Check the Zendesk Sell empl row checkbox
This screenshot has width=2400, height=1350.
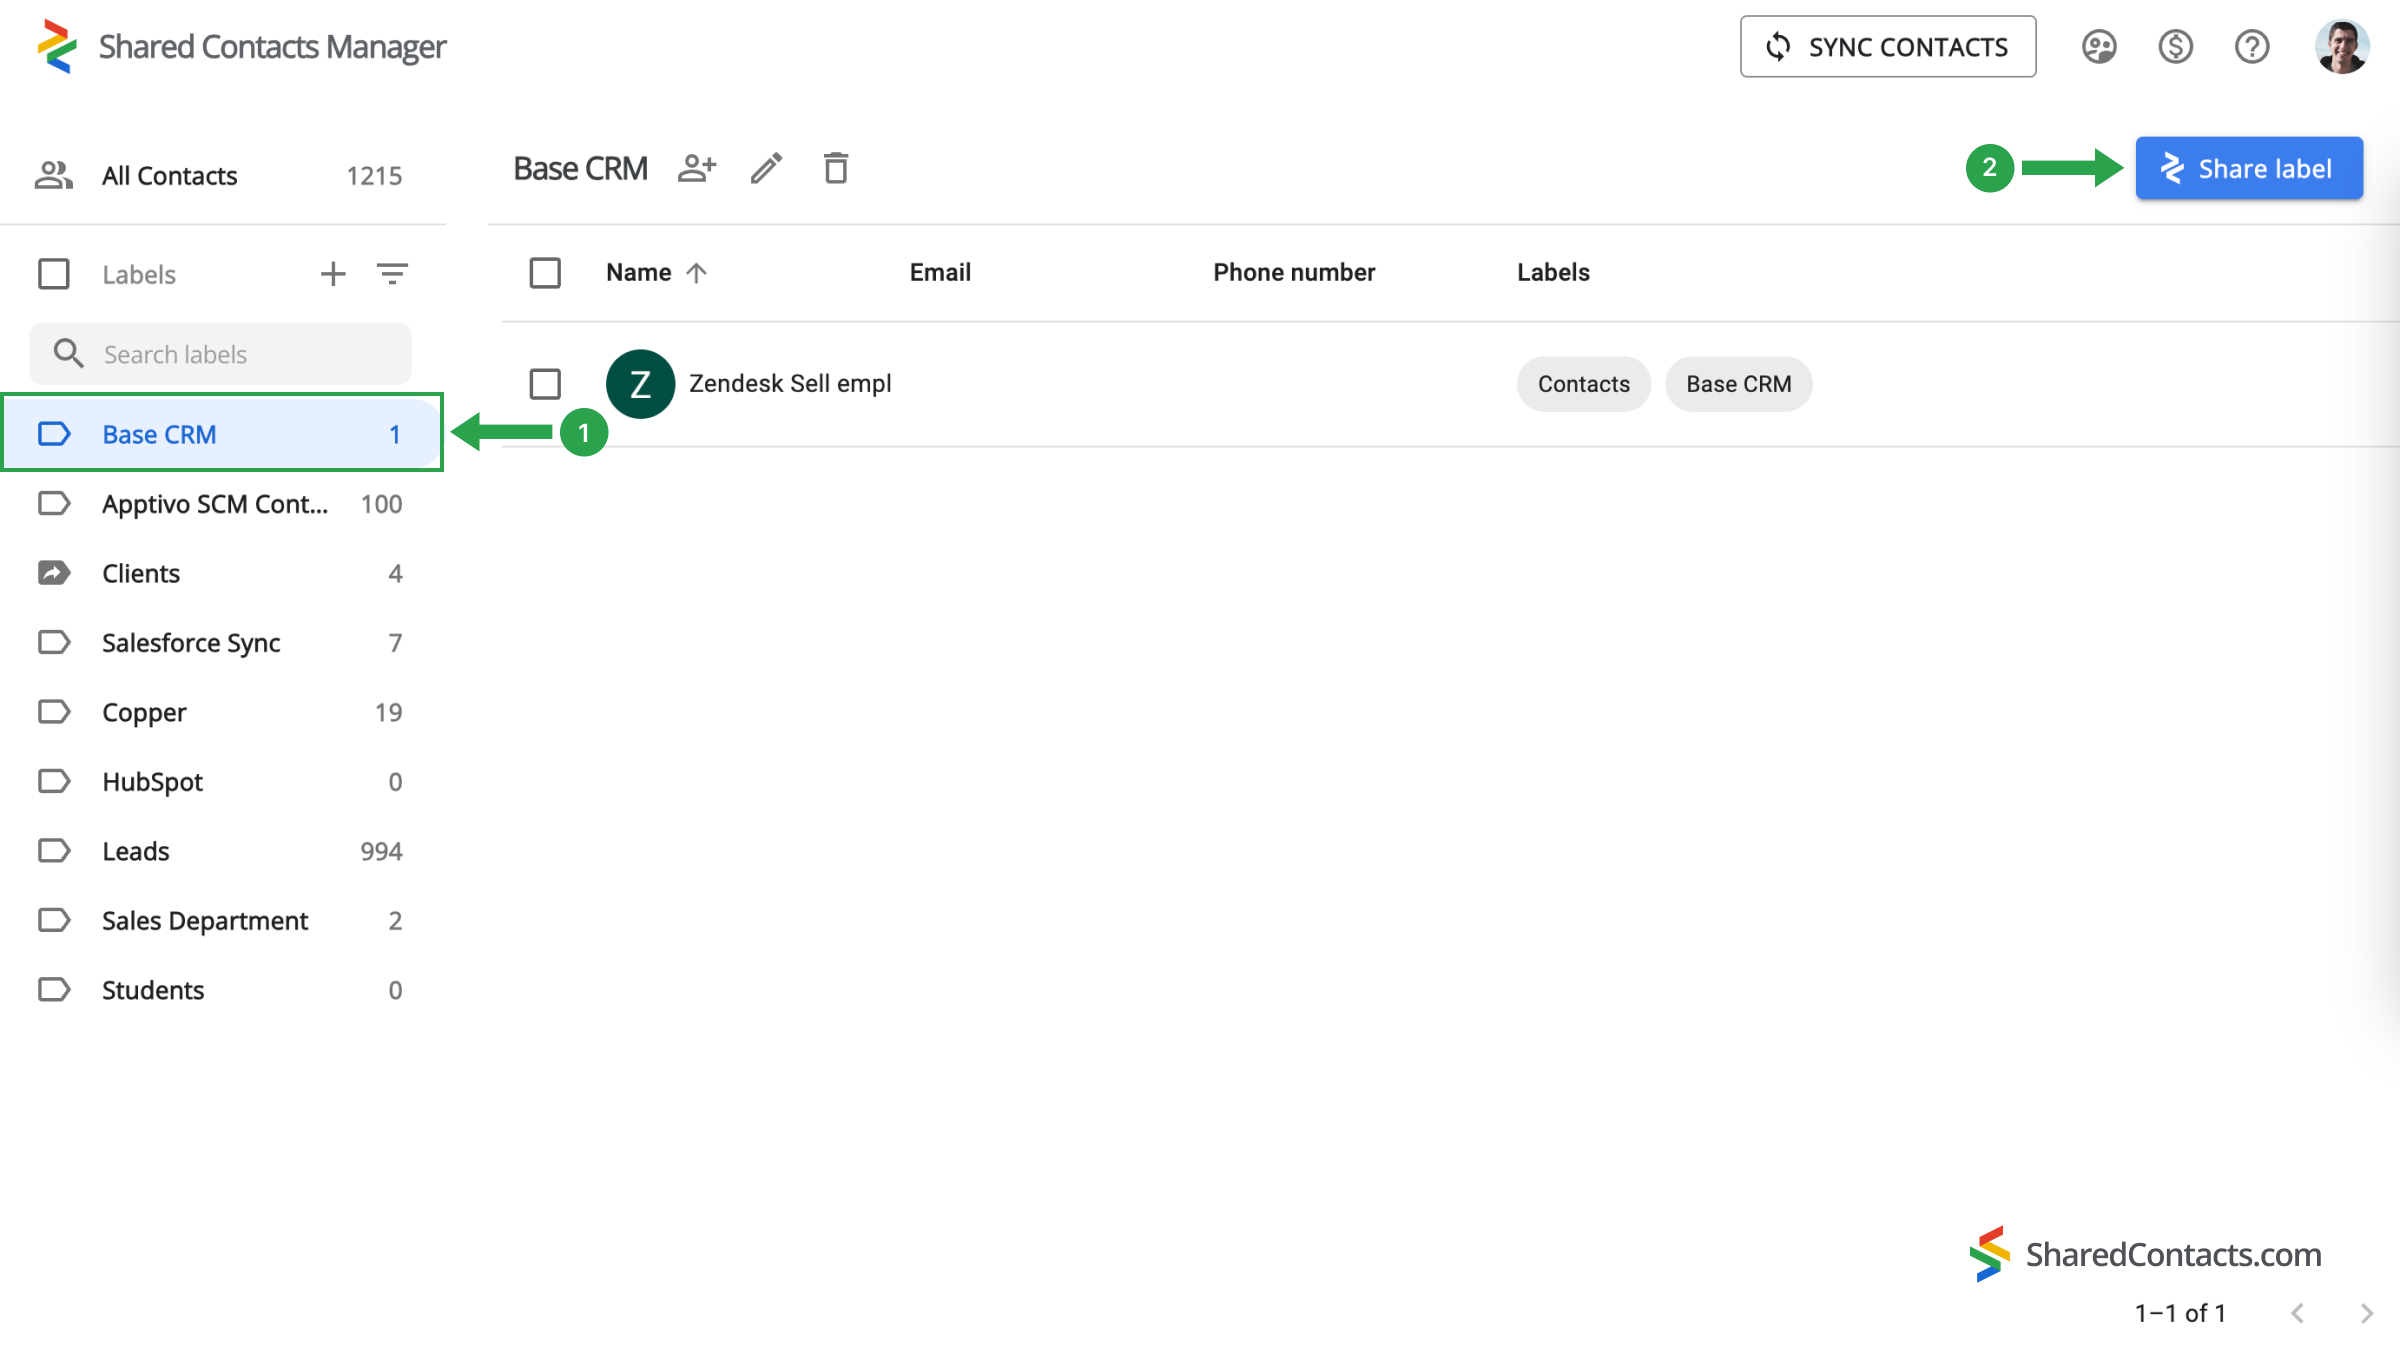point(545,384)
